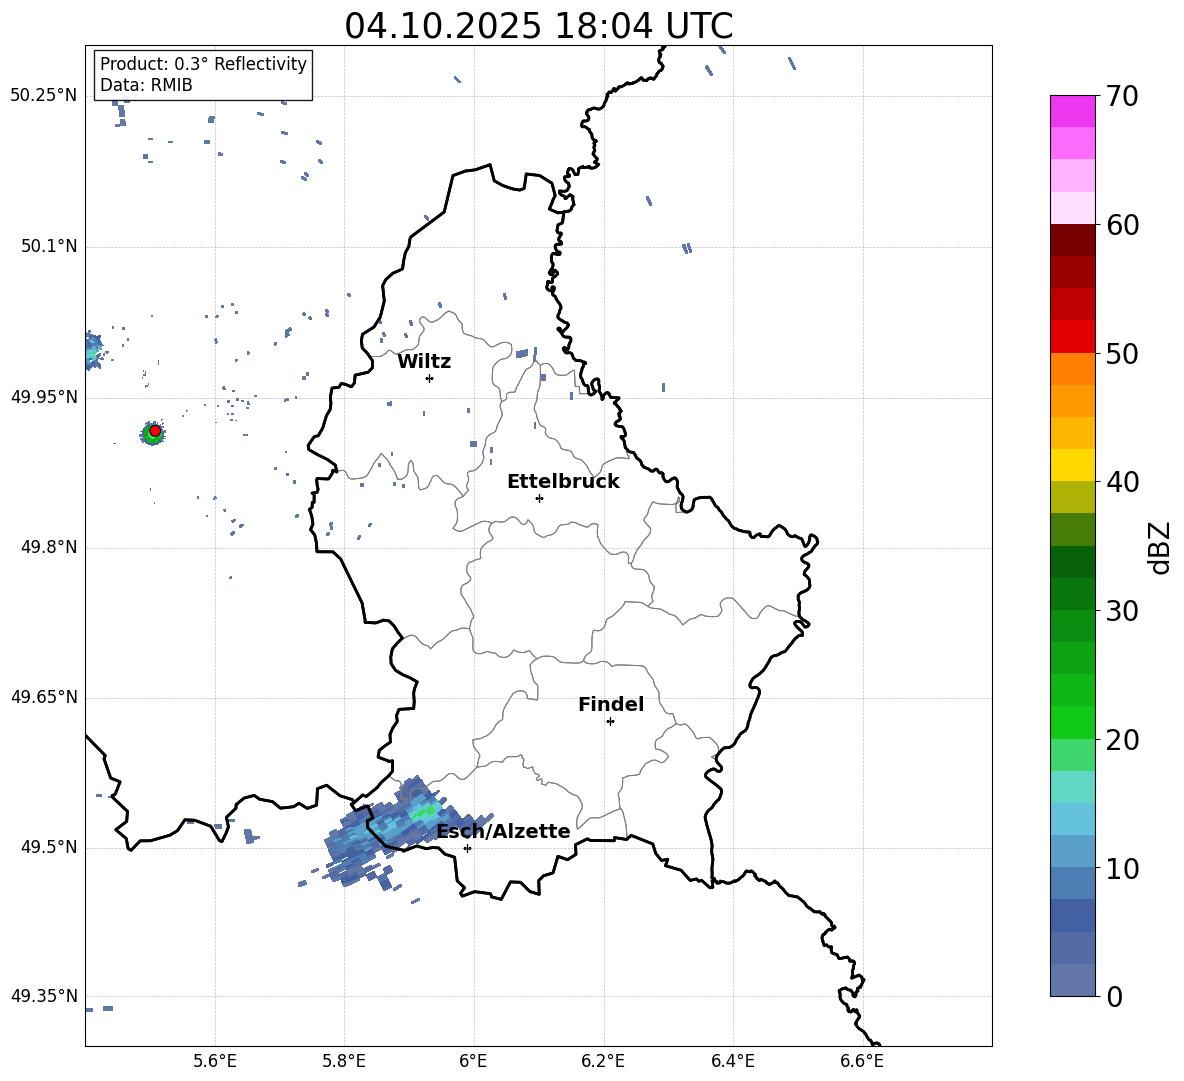Click the cross marker below Ettelbruck
1184x1081 pixels.
coord(539,498)
